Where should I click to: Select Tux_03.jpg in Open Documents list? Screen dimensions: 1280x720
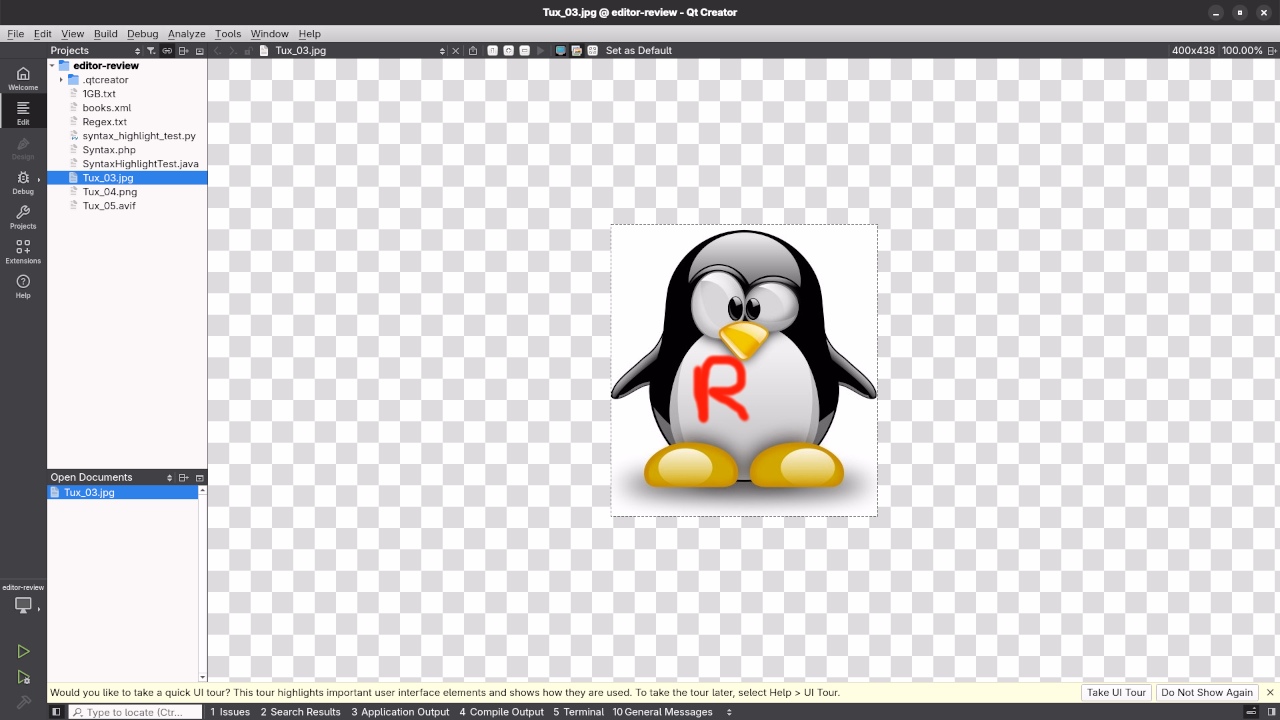[123, 492]
